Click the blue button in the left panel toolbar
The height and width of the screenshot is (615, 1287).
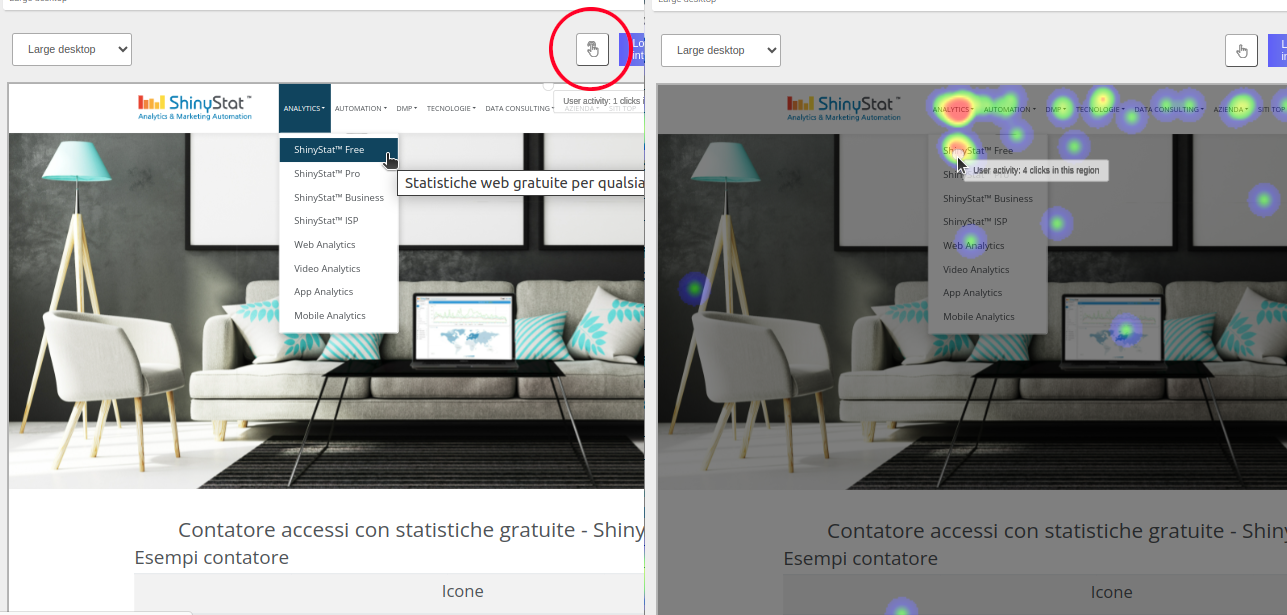[632, 50]
